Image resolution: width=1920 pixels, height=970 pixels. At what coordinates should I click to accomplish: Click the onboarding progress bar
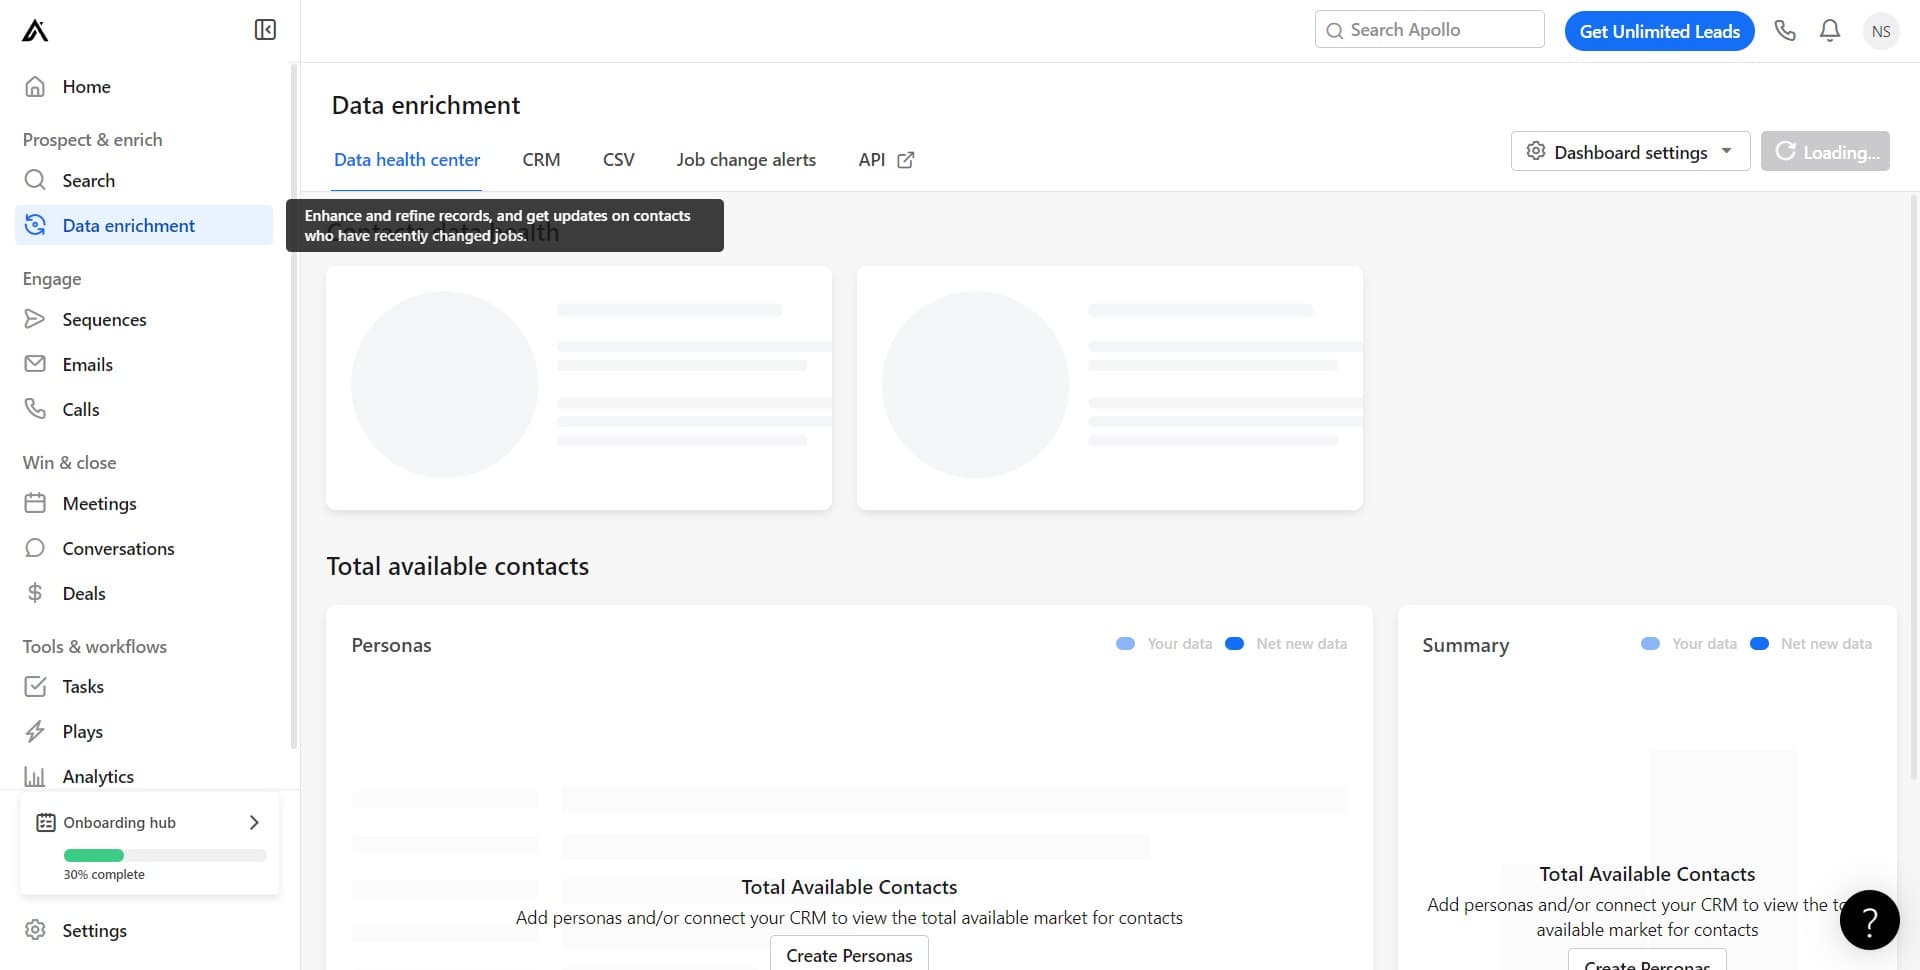coord(164,855)
